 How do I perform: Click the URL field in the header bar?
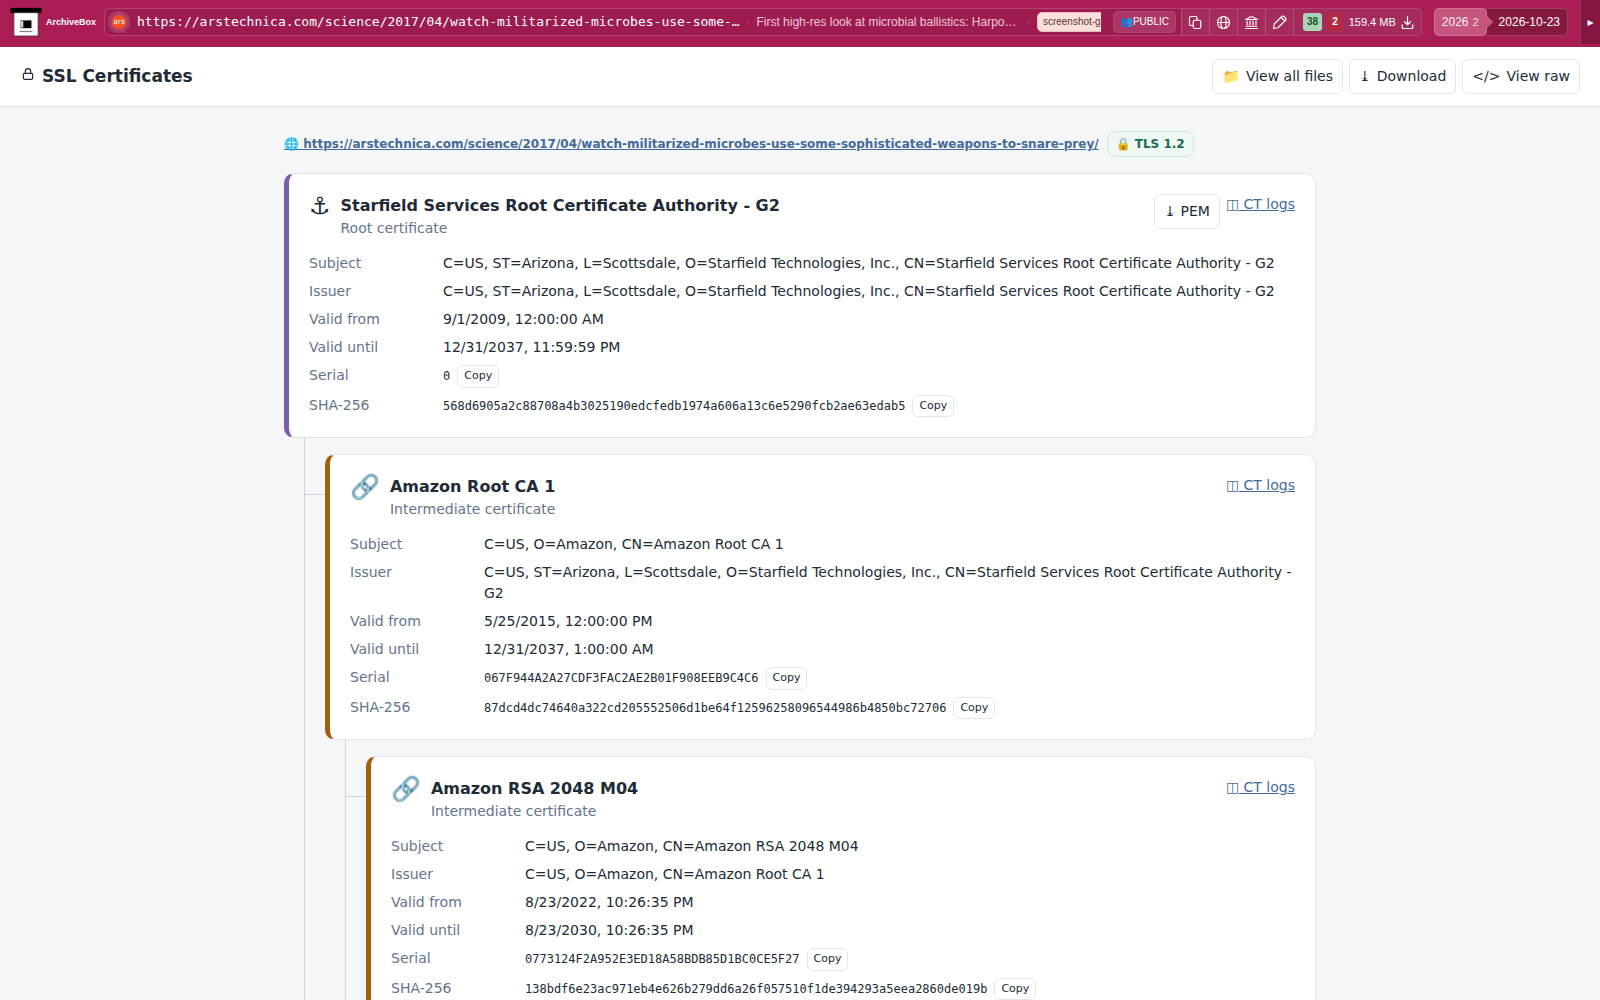click(x=438, y=22)
